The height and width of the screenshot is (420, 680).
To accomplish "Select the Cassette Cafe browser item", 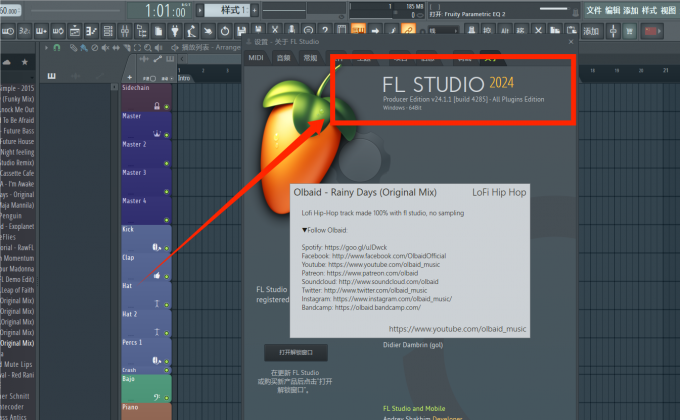I will point(17,173).
